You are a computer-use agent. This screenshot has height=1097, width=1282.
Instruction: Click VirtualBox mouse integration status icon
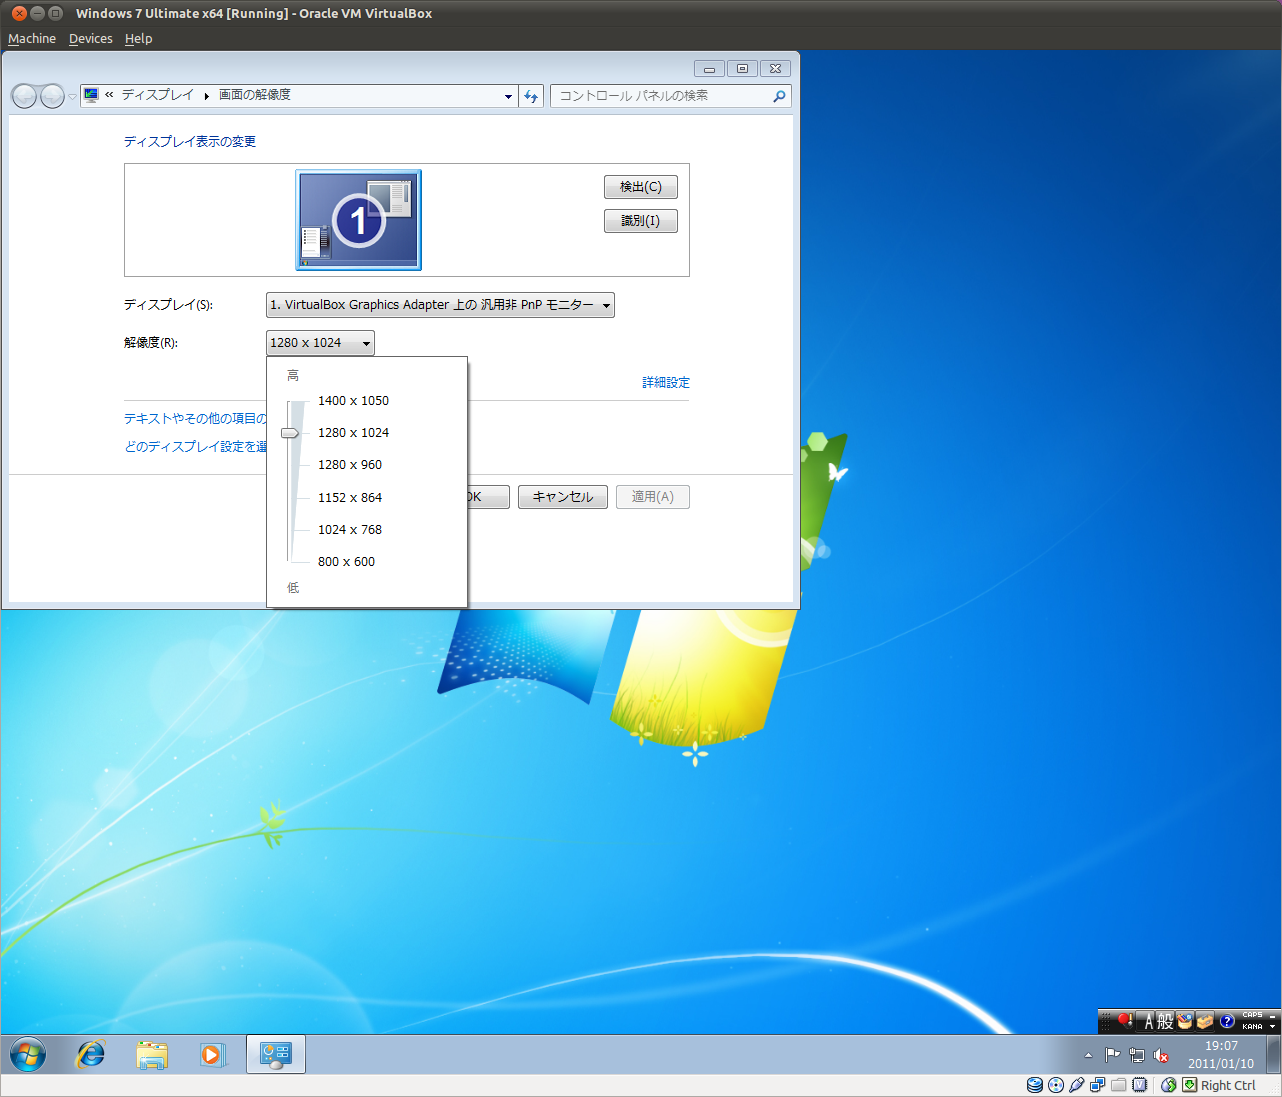pos(1168,1085)
